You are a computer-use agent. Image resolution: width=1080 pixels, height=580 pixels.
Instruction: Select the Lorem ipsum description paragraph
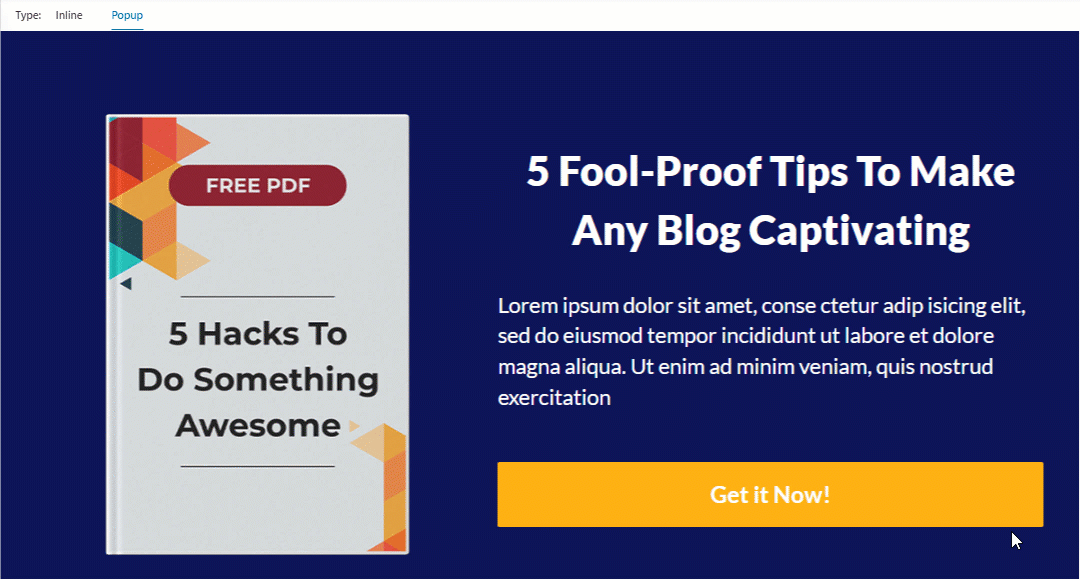762,351
